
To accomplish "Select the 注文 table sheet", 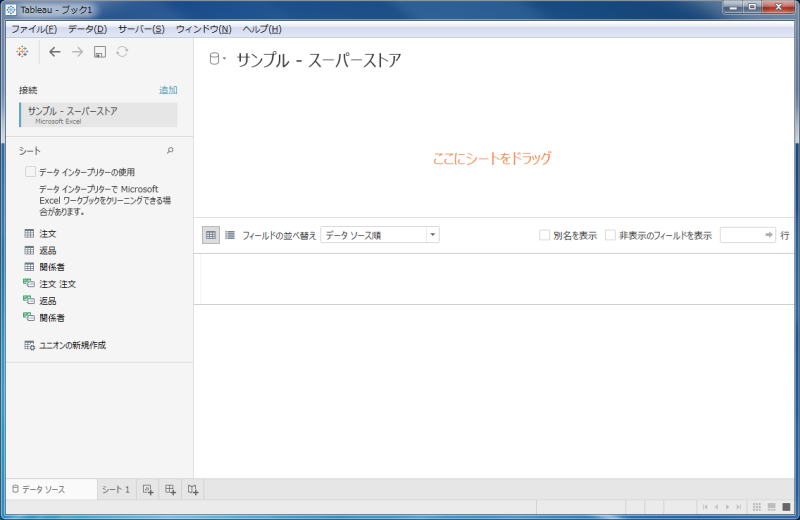I will pyautogui.click(x=40, y=234).
